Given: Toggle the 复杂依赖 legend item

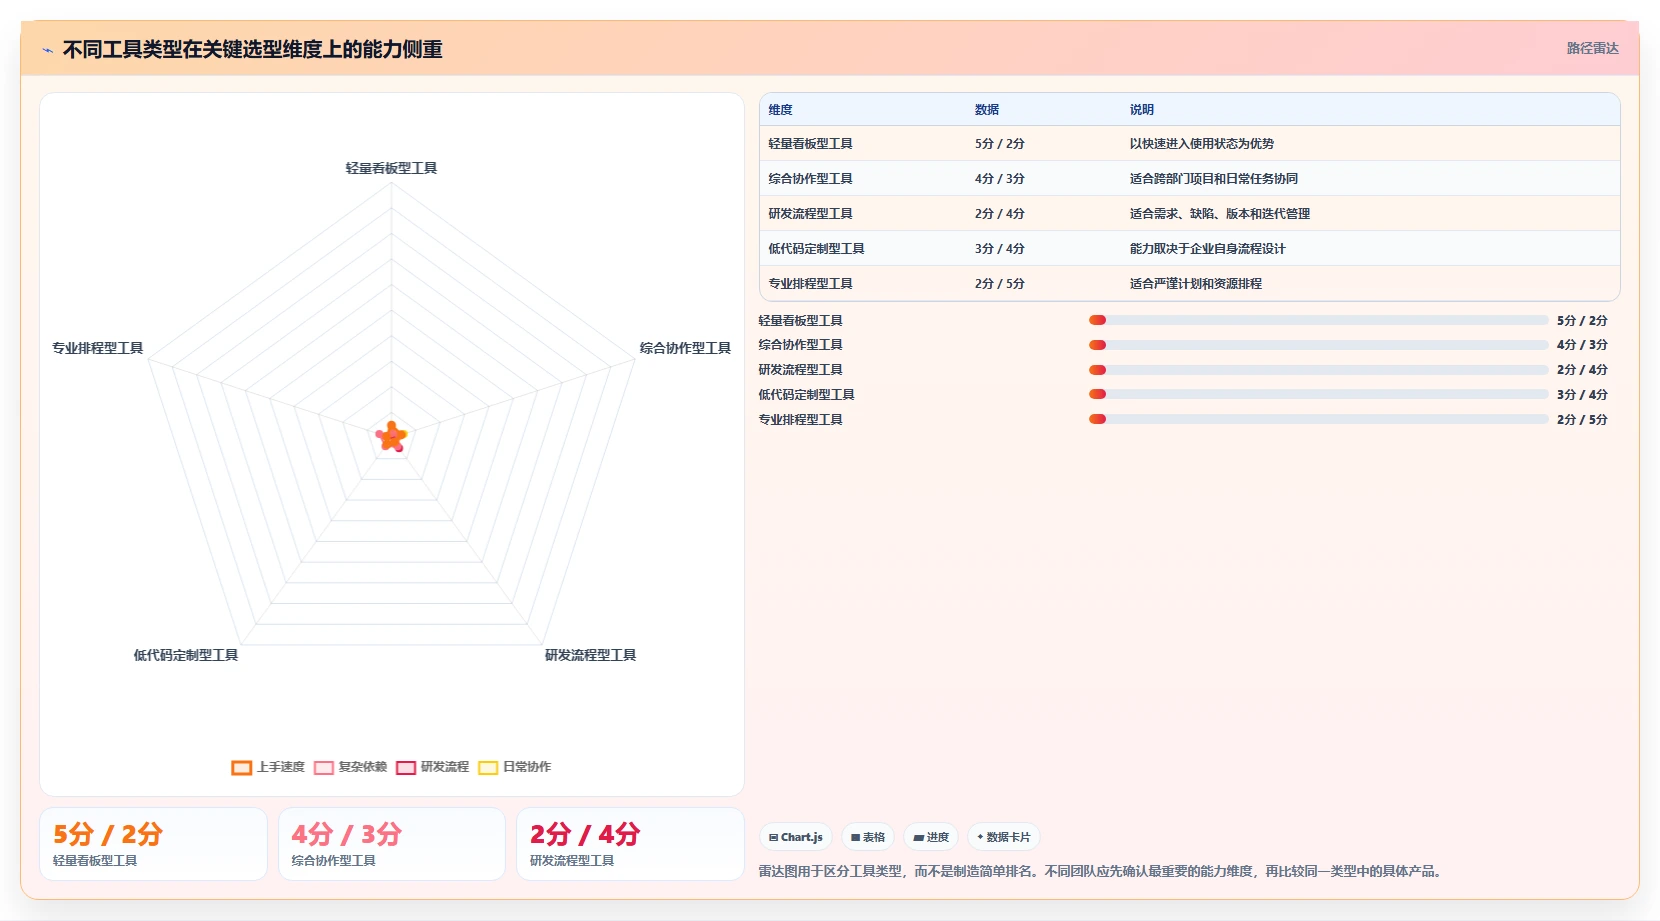Looking at the screenshot, I should coord(350,767).
